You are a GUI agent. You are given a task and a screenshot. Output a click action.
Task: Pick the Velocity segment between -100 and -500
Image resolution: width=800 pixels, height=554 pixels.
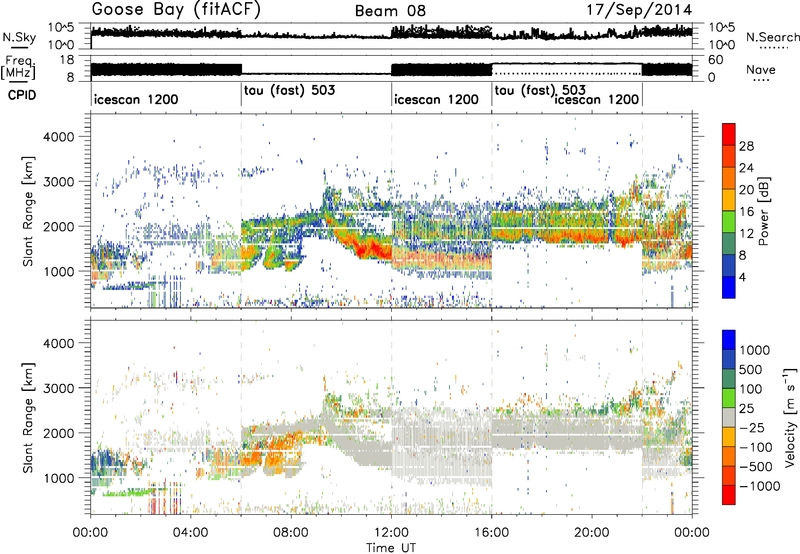click(x=729, y=456)
